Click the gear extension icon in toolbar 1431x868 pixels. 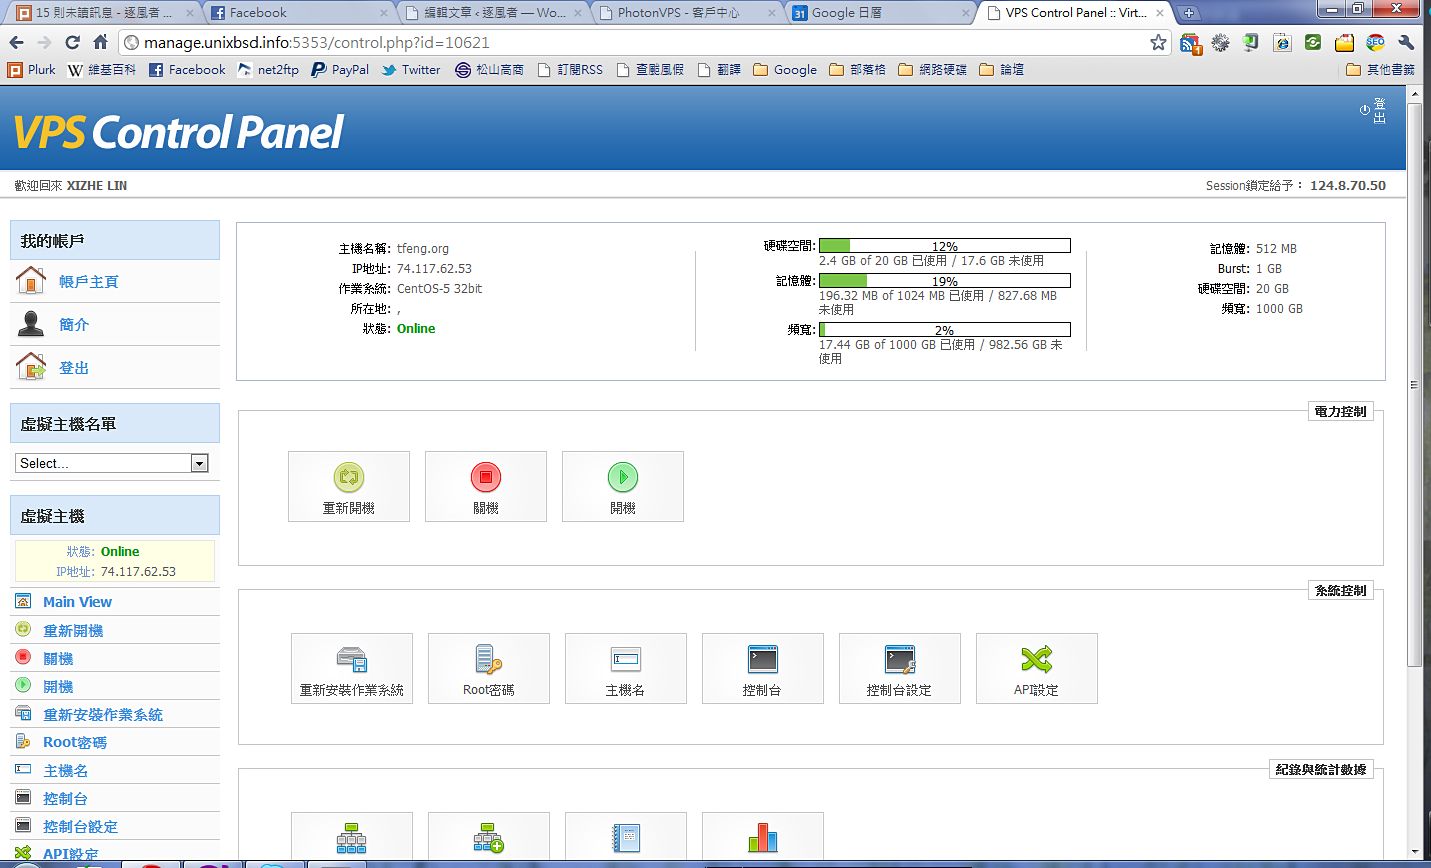click(1220, 42)
